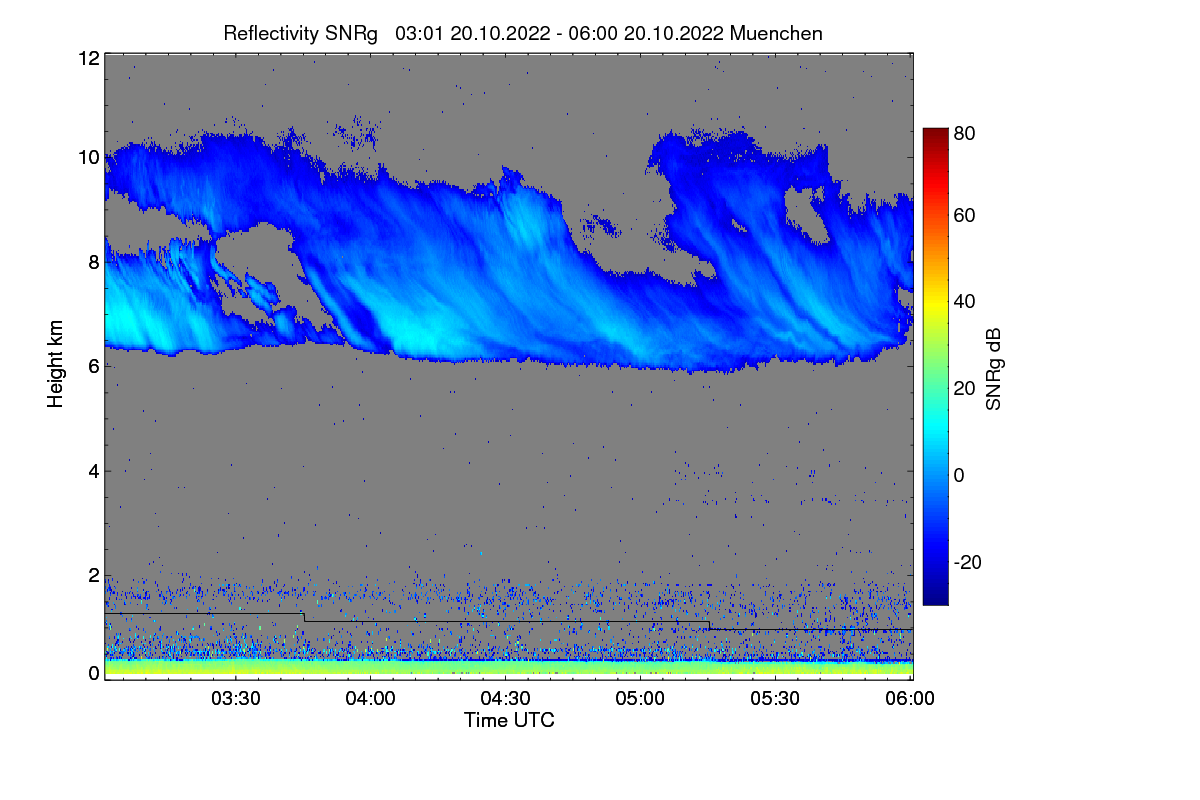
Task: Click the colorbar value 40
Action: click(965, 302)
